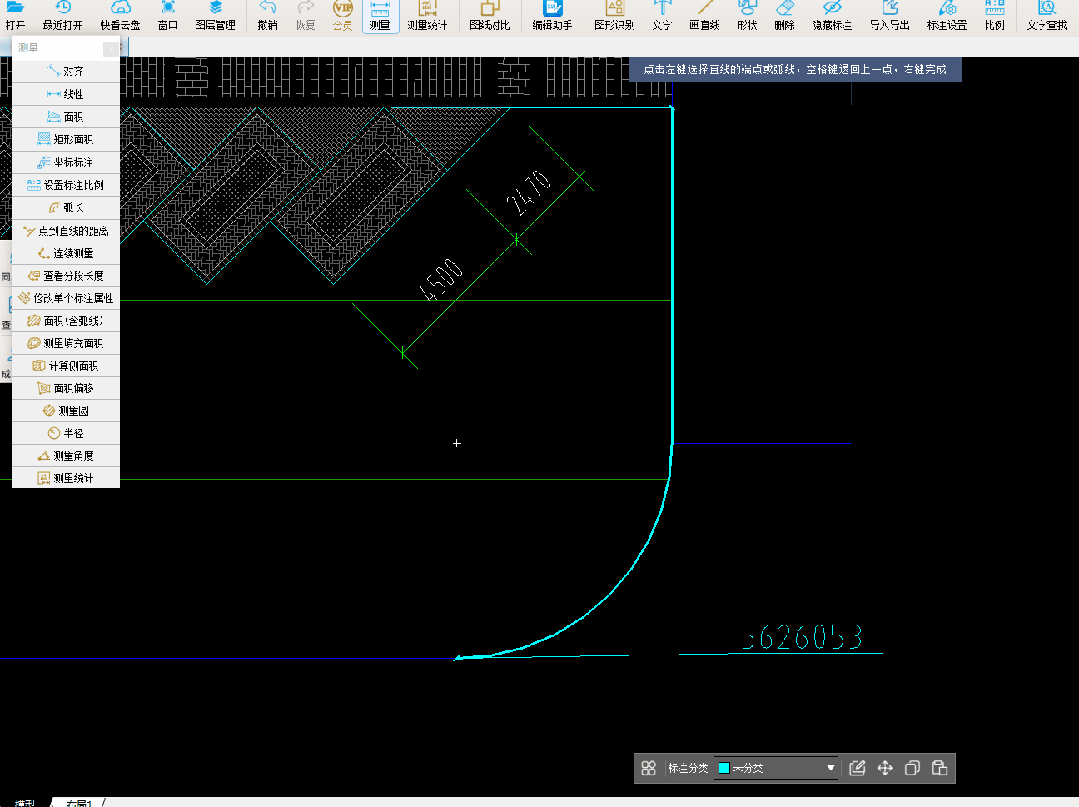Select the 形状 shapes tool

[x=747, y=15]
